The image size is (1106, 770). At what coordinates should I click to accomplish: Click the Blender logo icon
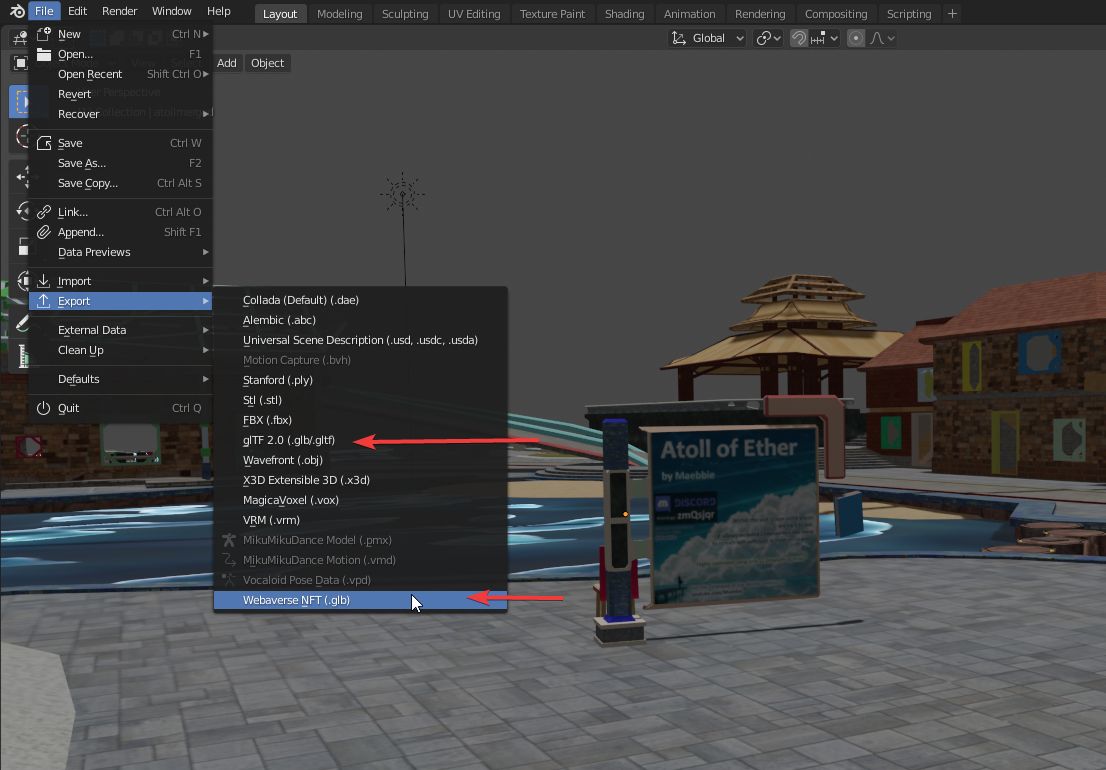pos(17,12)
